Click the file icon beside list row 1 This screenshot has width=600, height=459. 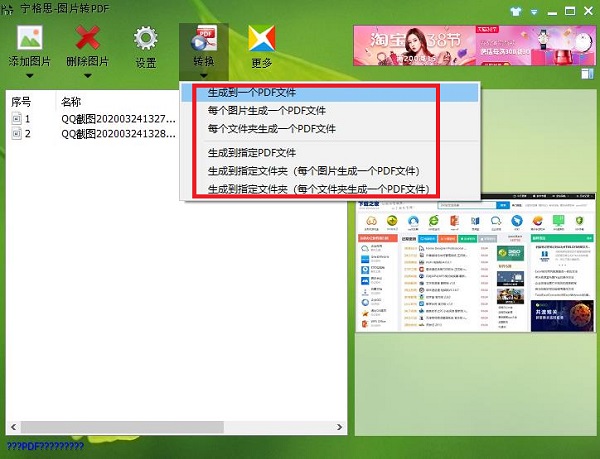[x=16, y=119]
